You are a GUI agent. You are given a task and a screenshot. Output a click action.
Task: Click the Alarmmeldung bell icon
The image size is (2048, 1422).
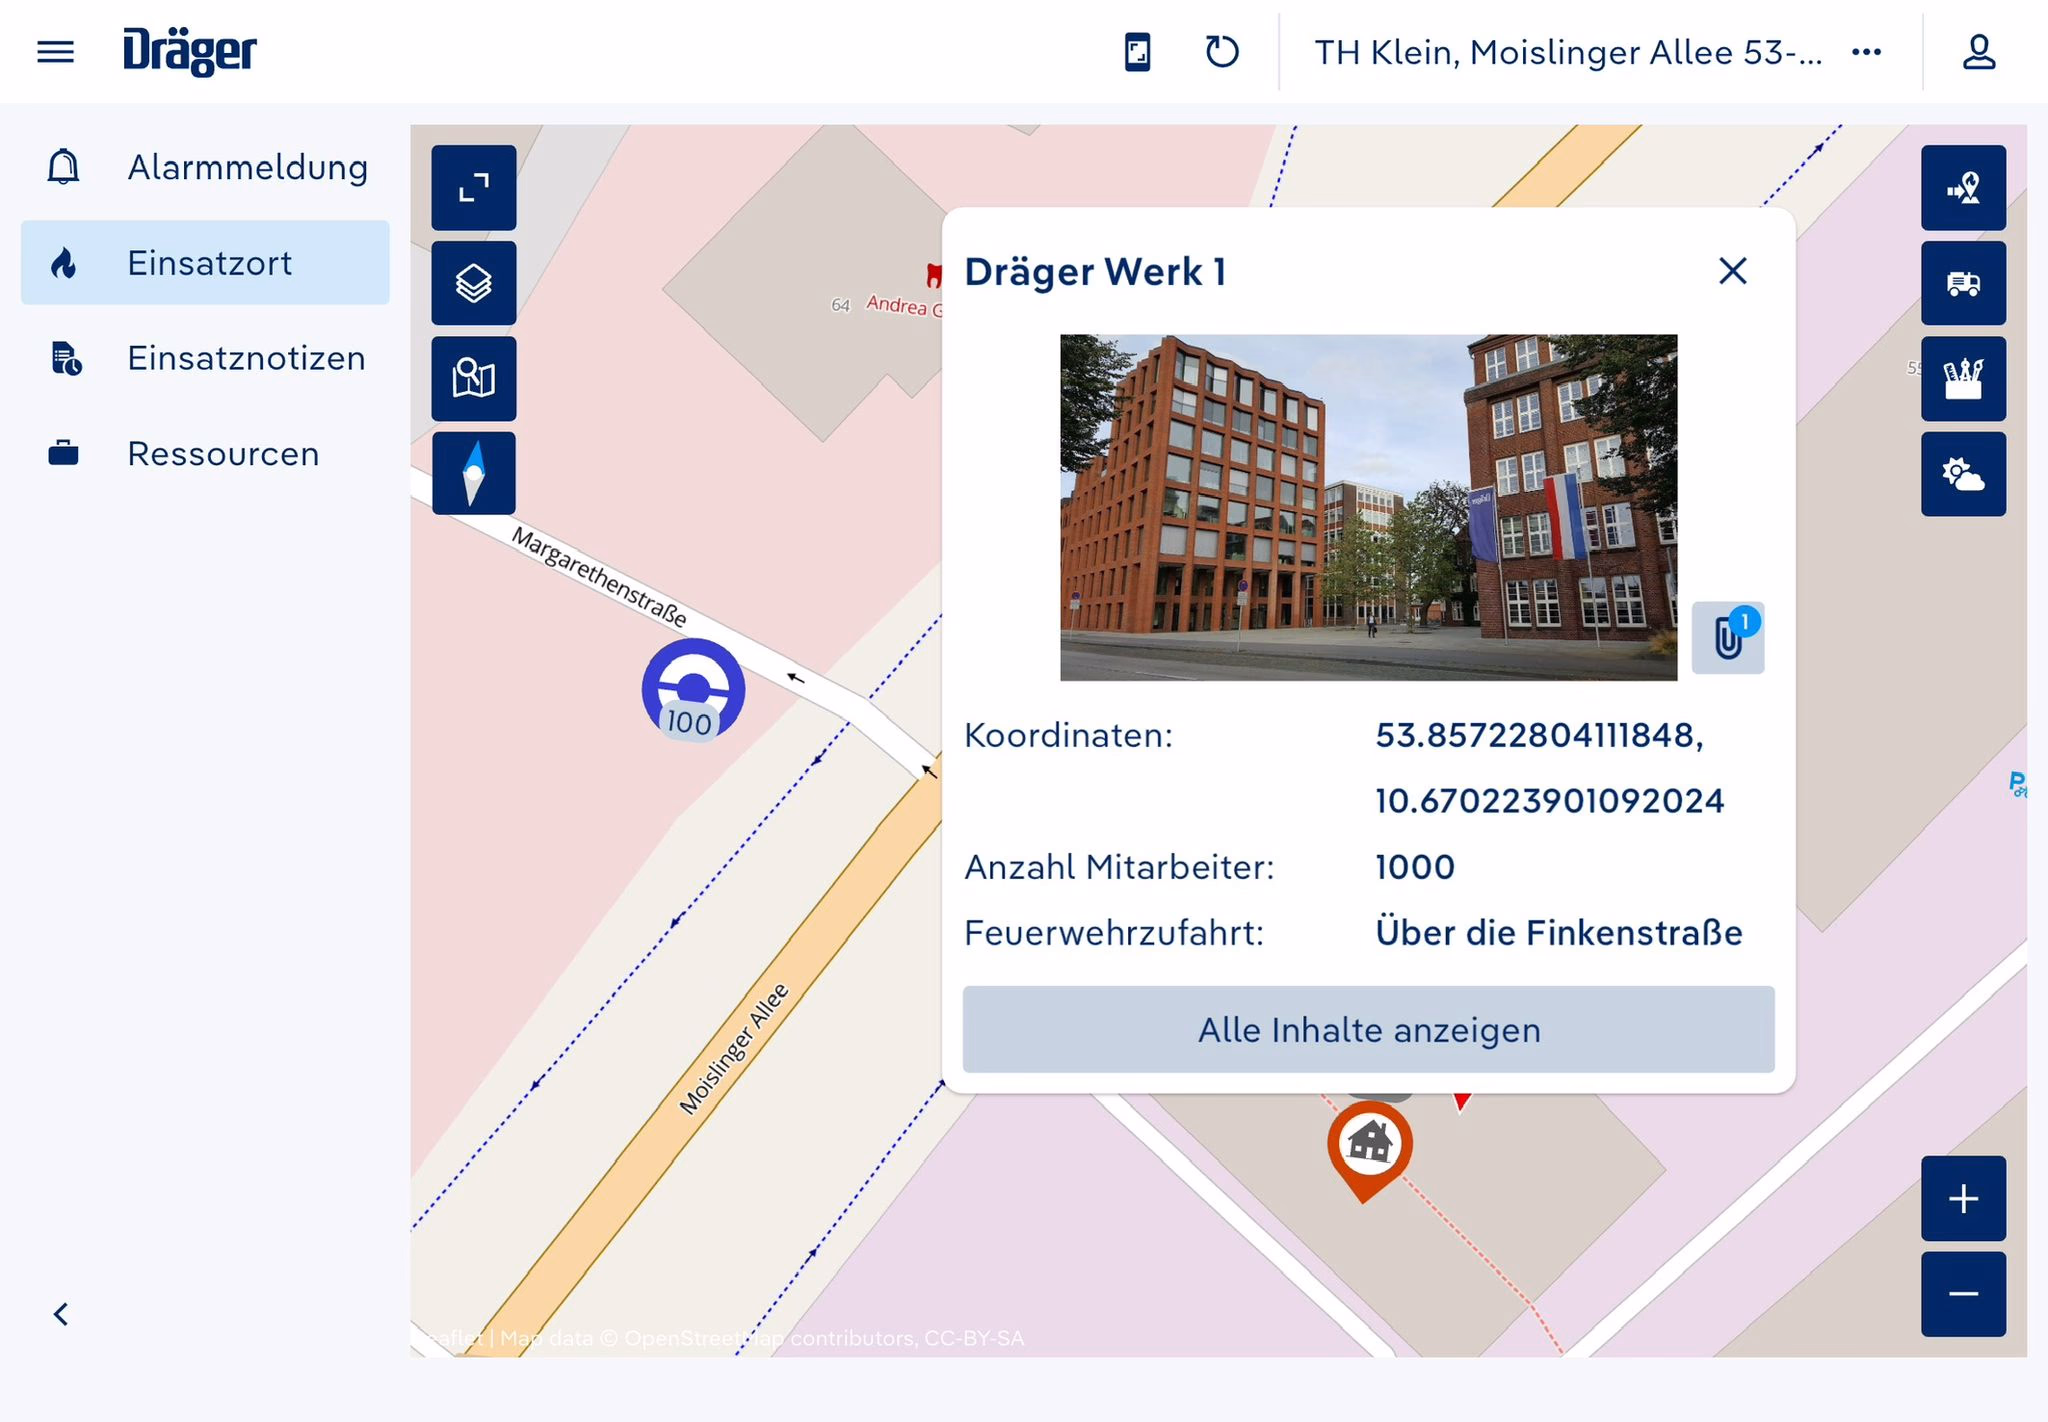point(64,167)
